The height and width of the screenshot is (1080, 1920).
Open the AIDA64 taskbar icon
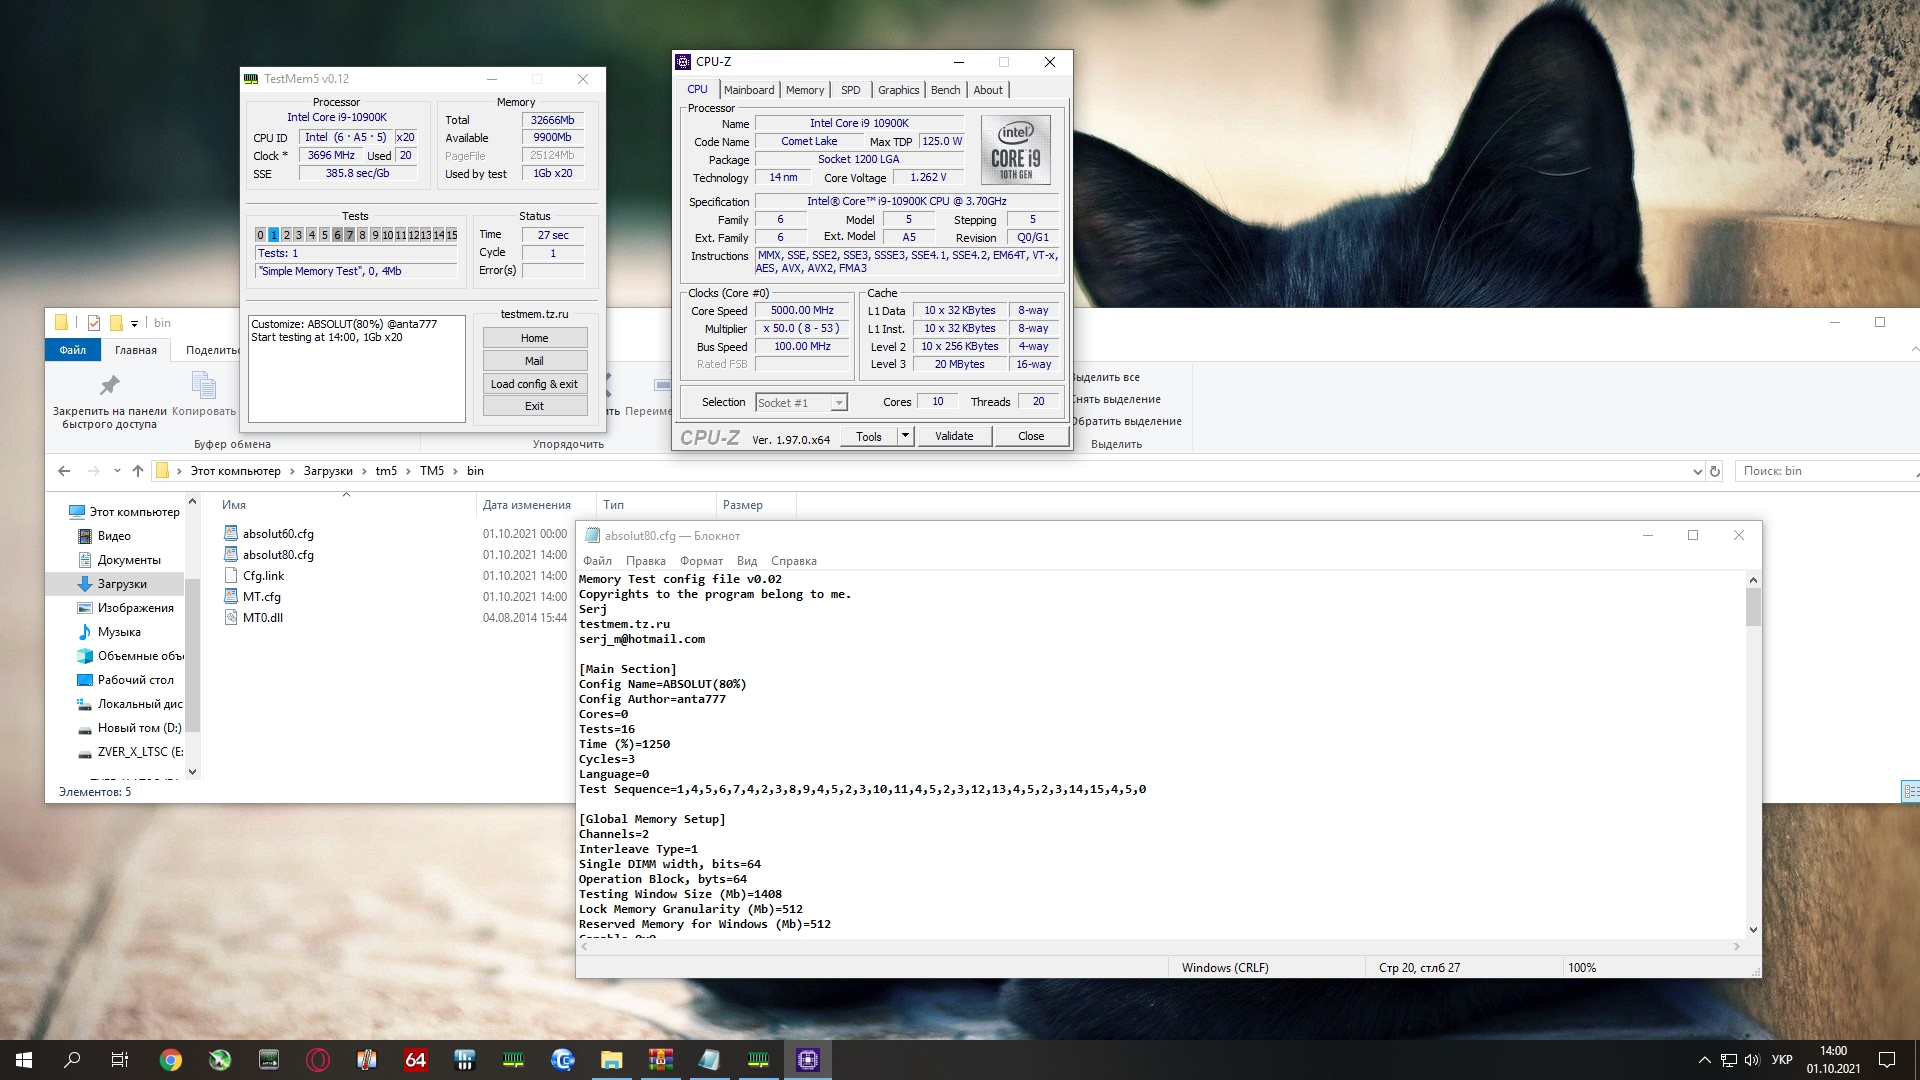click(416, 1060)
